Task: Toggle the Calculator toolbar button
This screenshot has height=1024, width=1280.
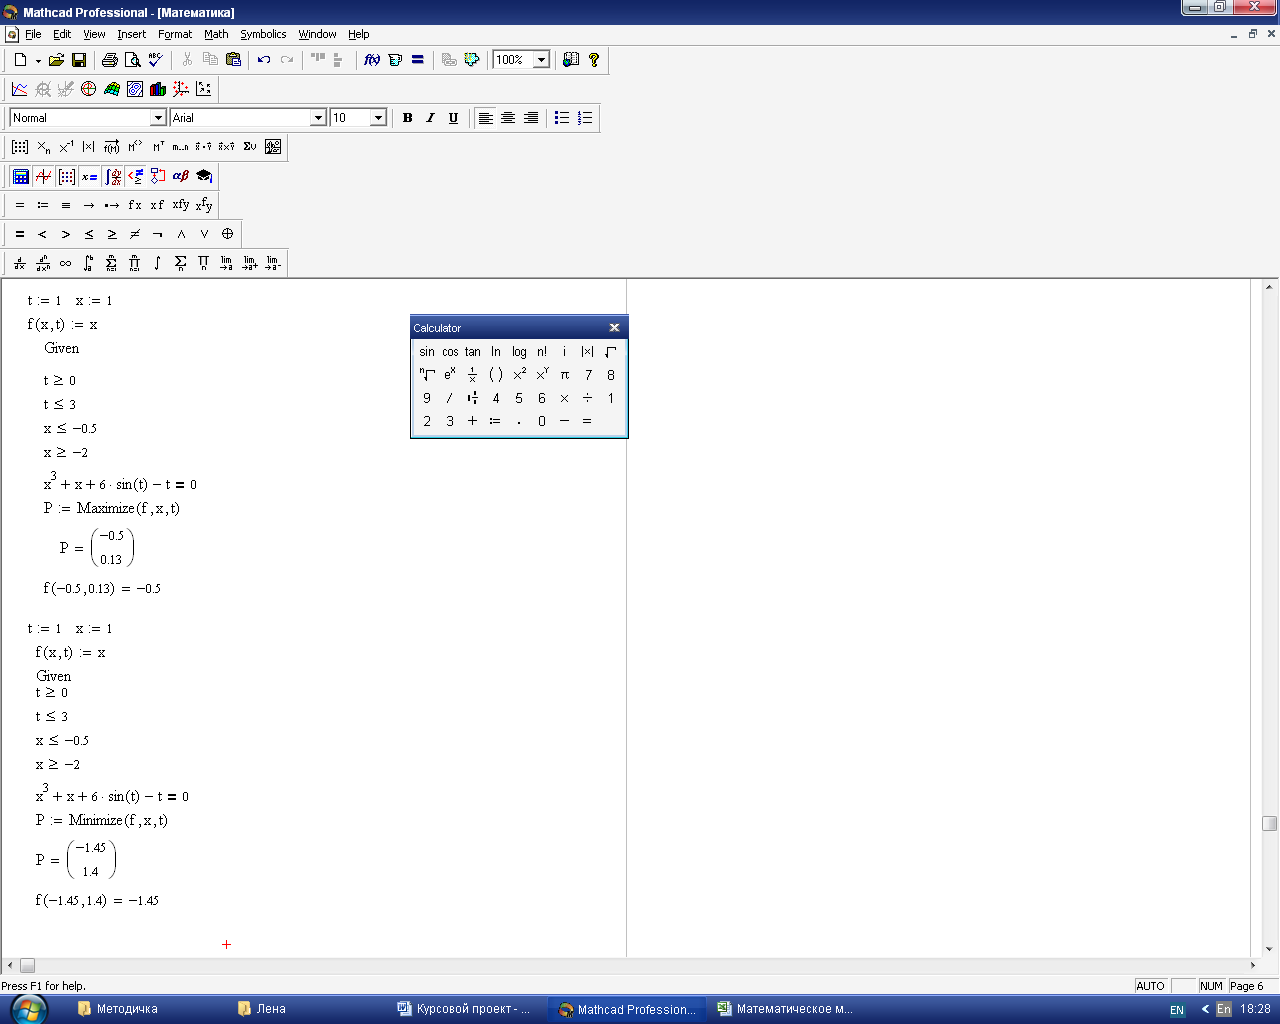Action: [20, 176]
